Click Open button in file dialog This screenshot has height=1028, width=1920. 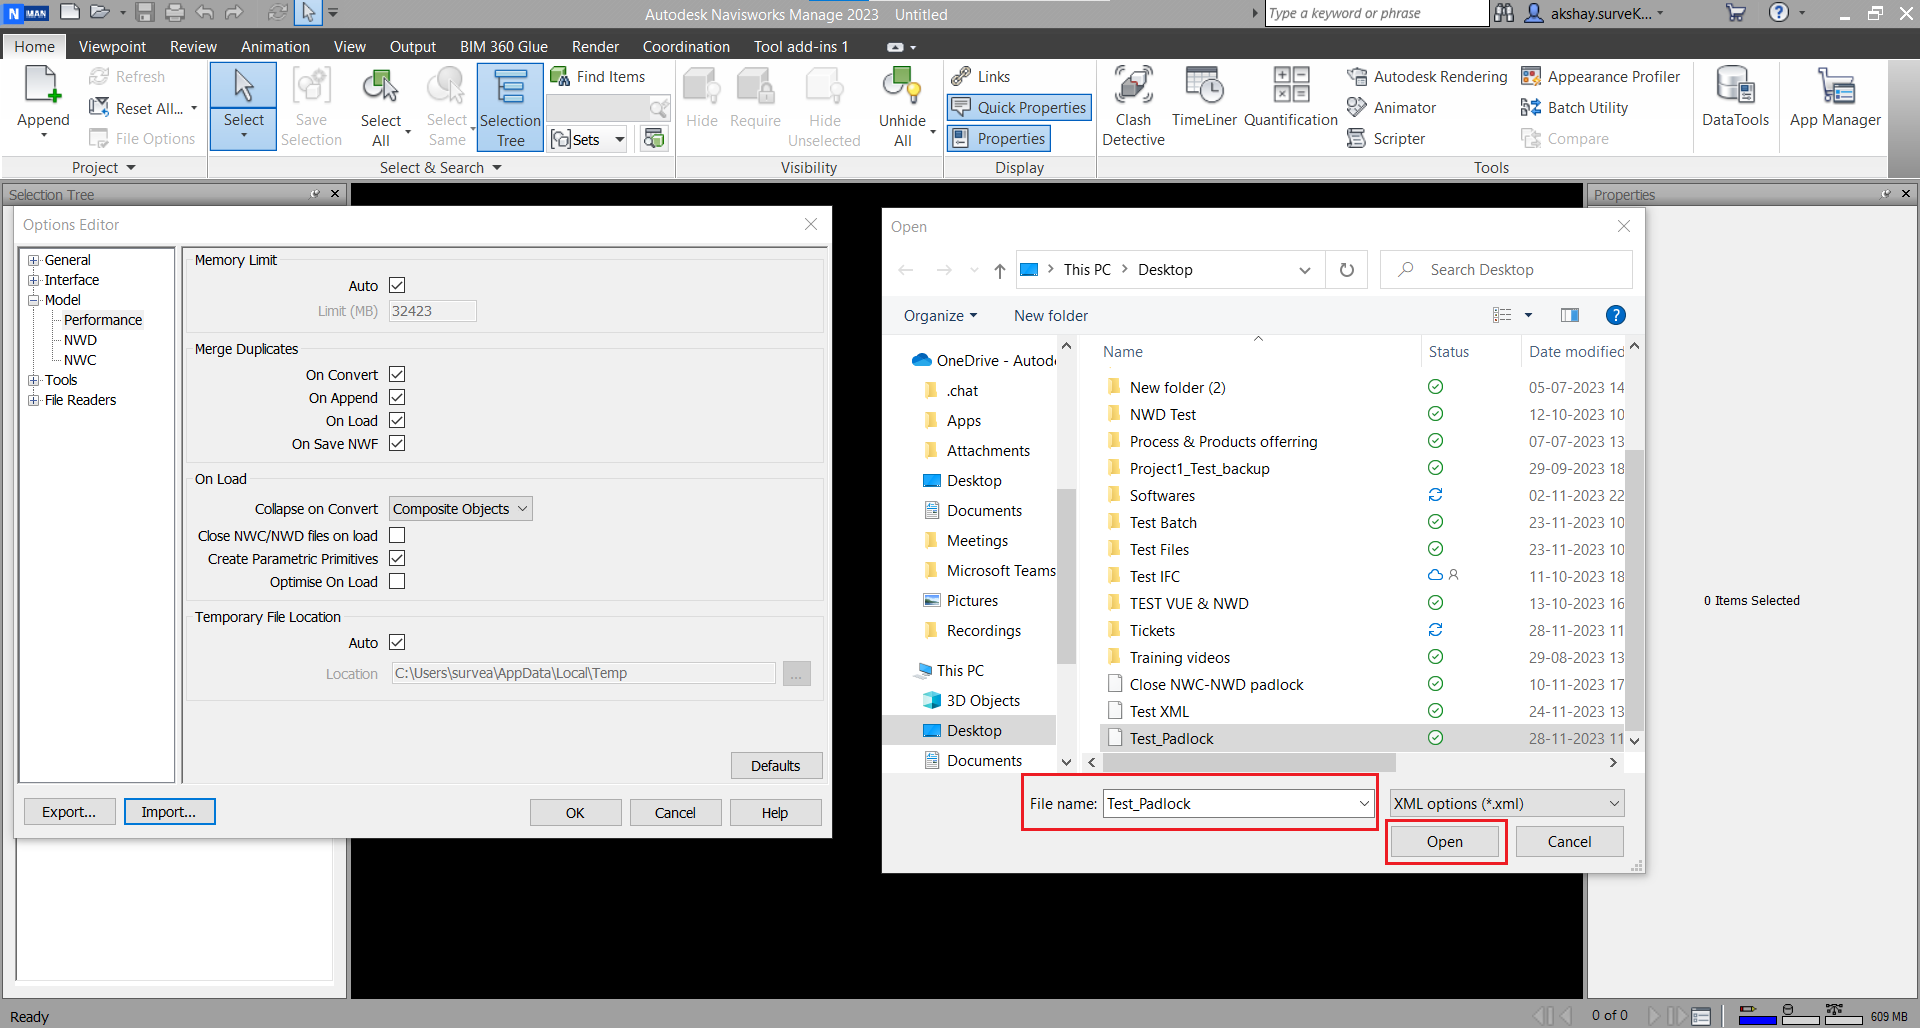tap(1445, 842)
